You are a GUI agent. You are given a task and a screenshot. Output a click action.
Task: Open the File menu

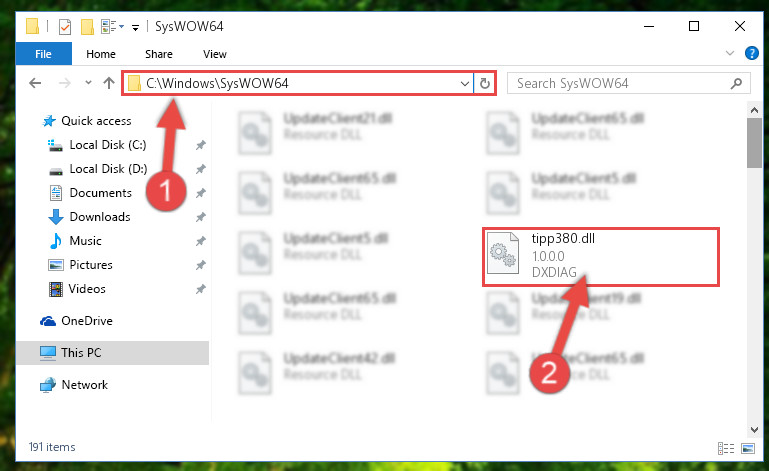point(44,54)
